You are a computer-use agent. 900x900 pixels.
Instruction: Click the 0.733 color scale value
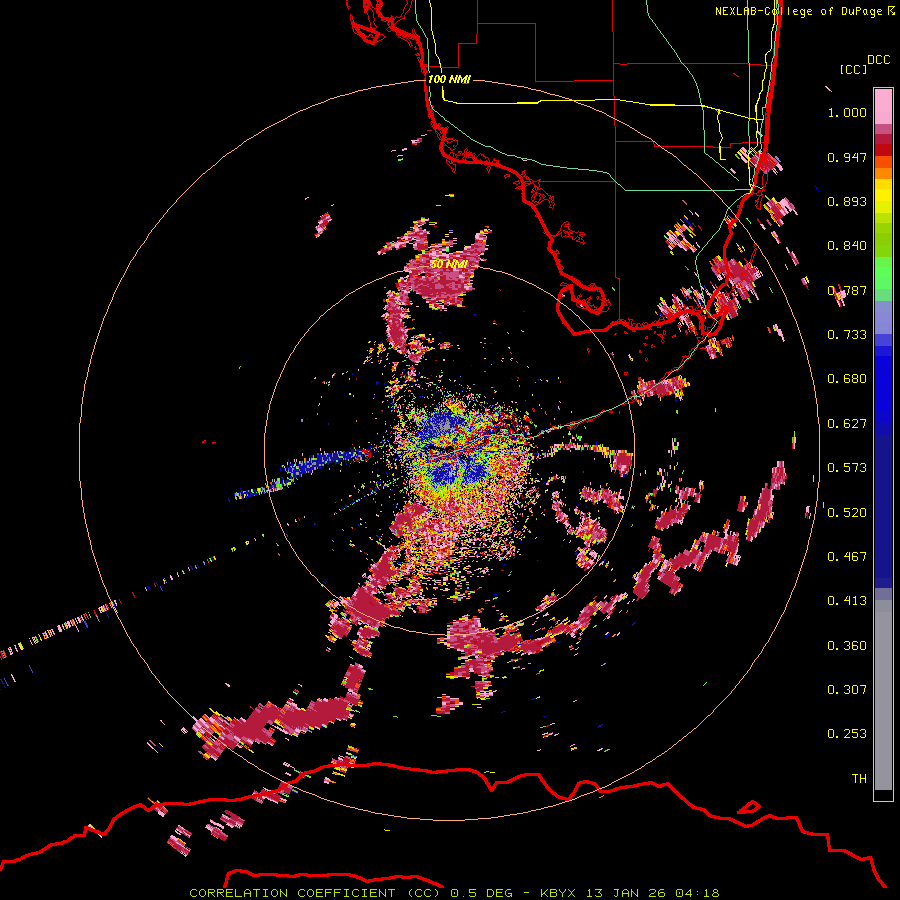[x=847, y=335]
